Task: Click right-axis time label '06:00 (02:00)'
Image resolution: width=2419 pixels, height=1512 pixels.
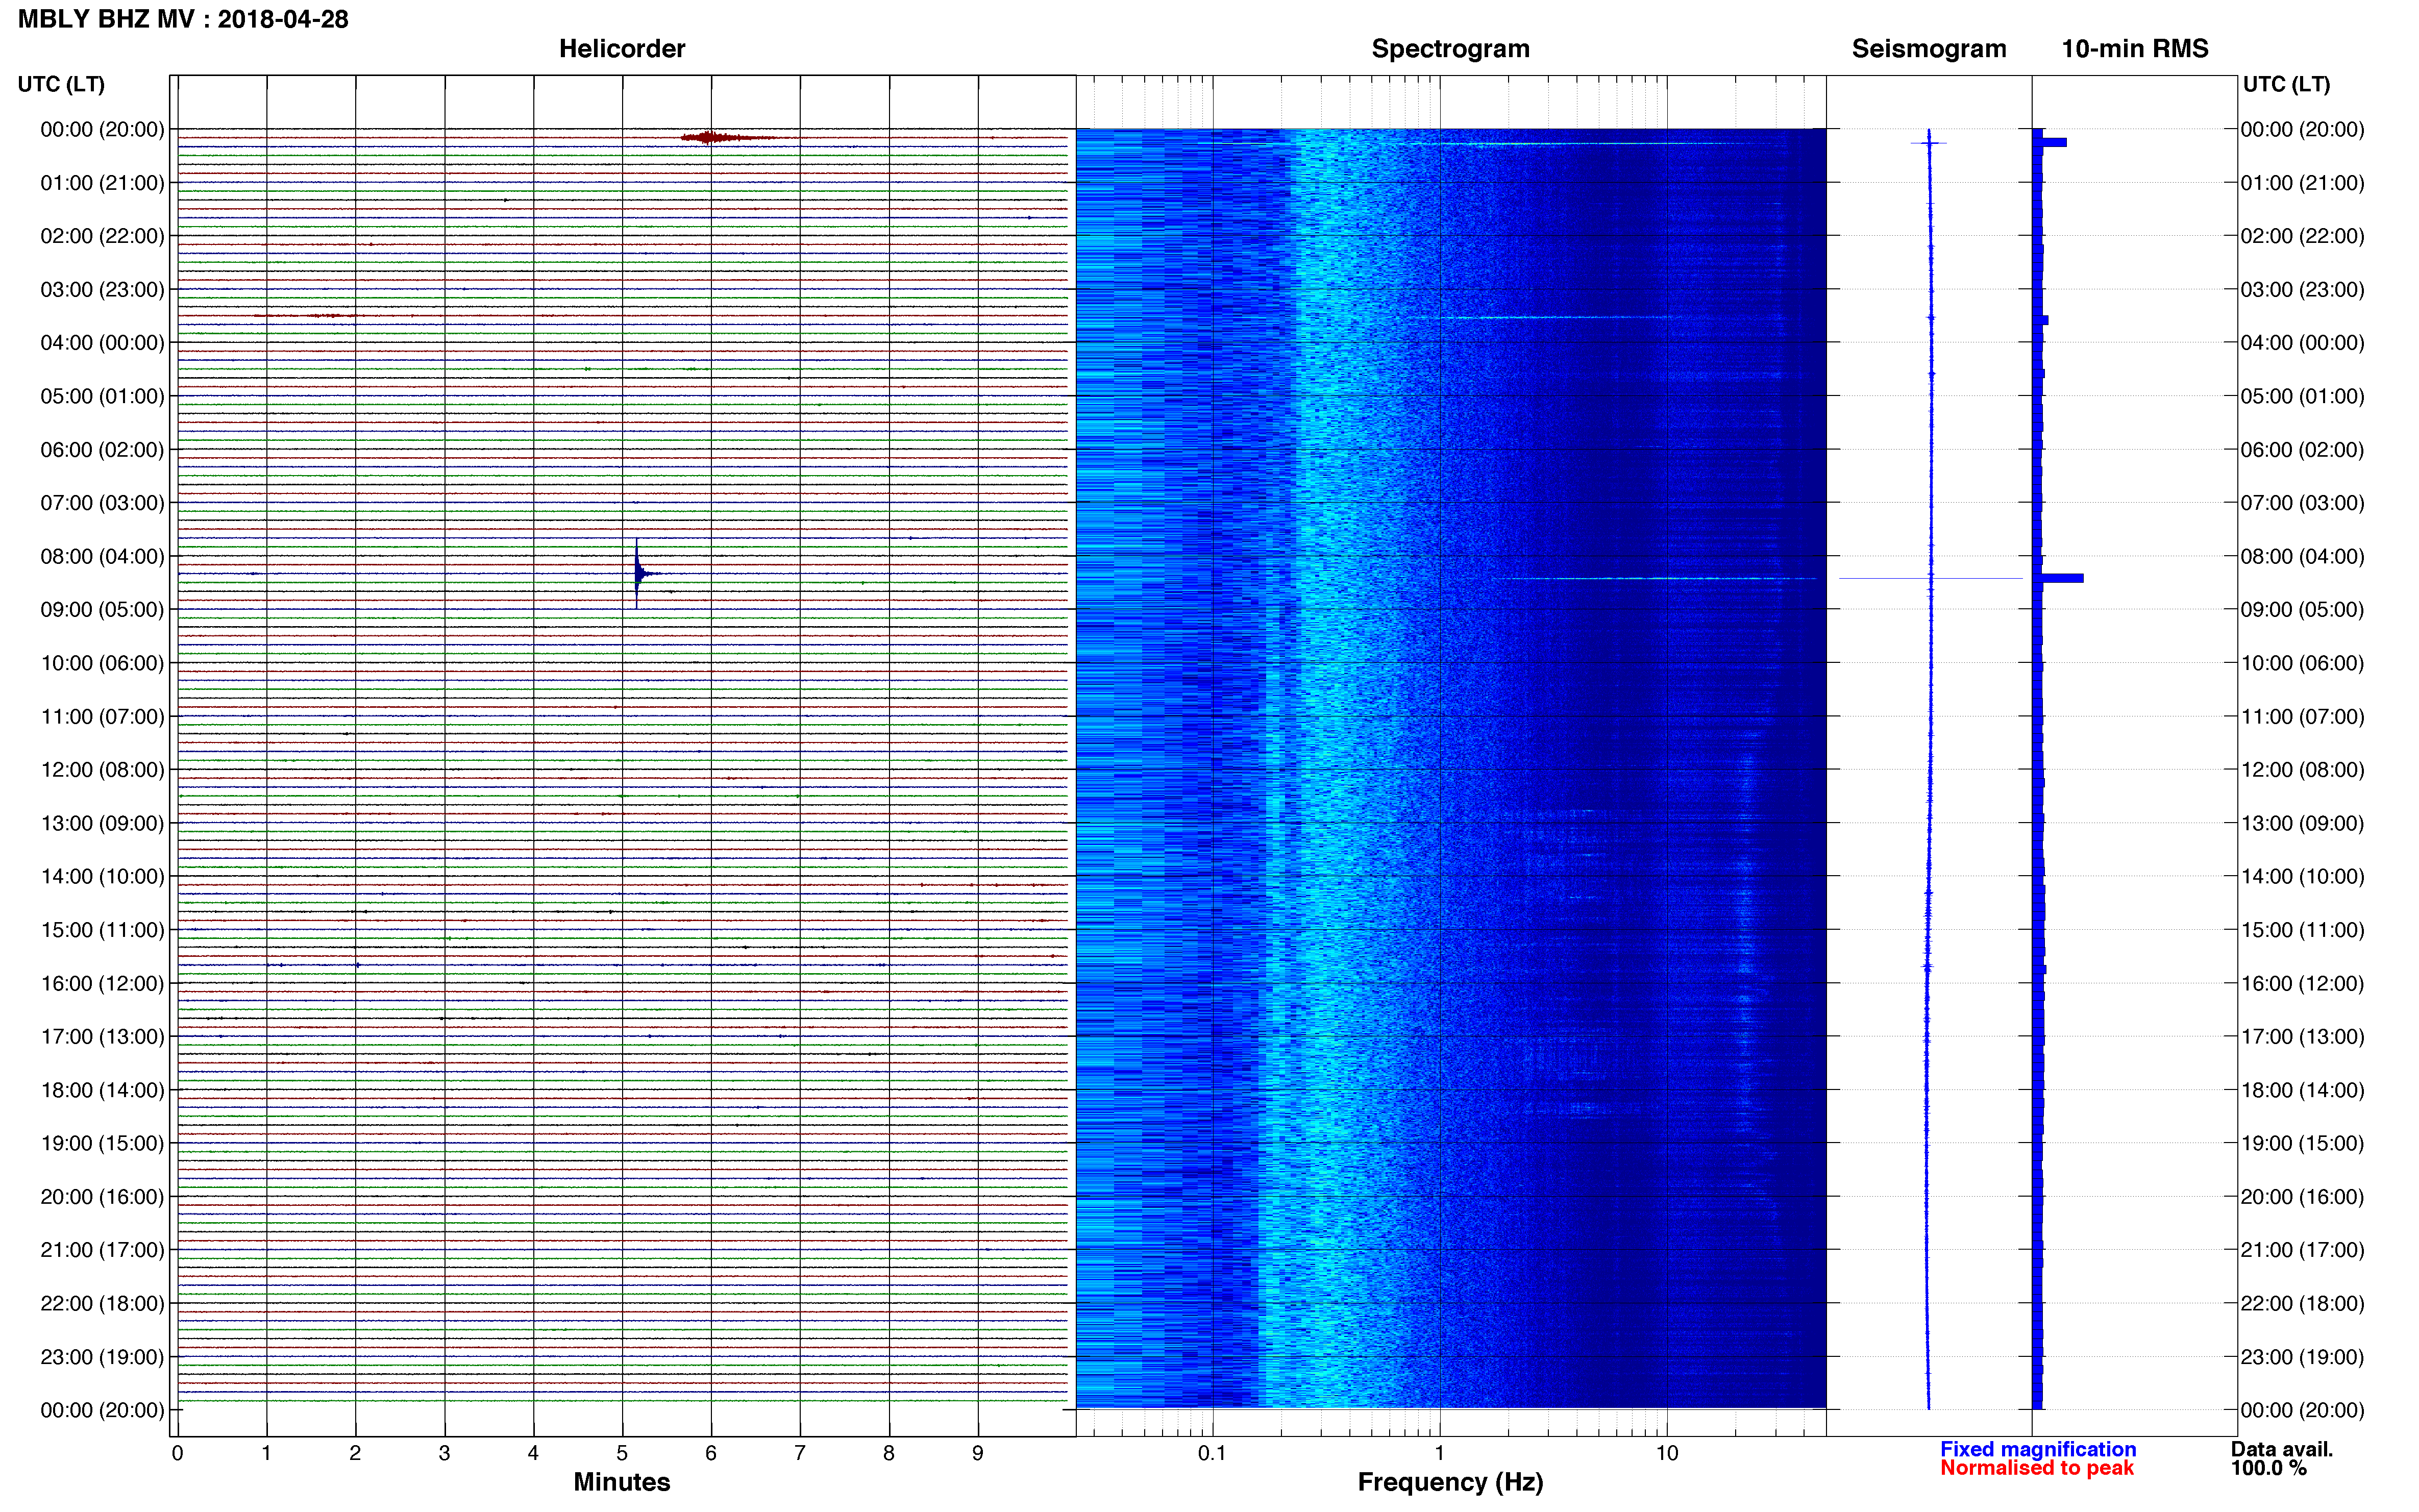Action: [x=2302, y=450]
